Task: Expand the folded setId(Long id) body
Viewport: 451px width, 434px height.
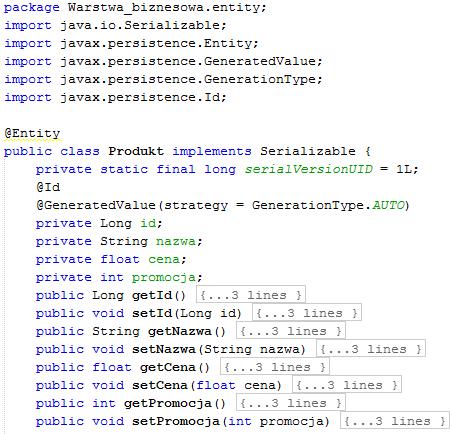Action: [307, 313]
